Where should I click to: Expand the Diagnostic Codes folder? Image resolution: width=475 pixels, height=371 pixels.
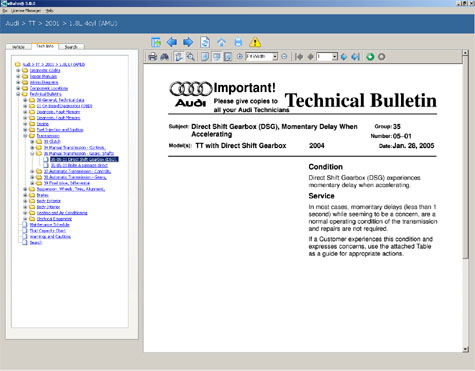pyautogui.click(x=18, y=70)
